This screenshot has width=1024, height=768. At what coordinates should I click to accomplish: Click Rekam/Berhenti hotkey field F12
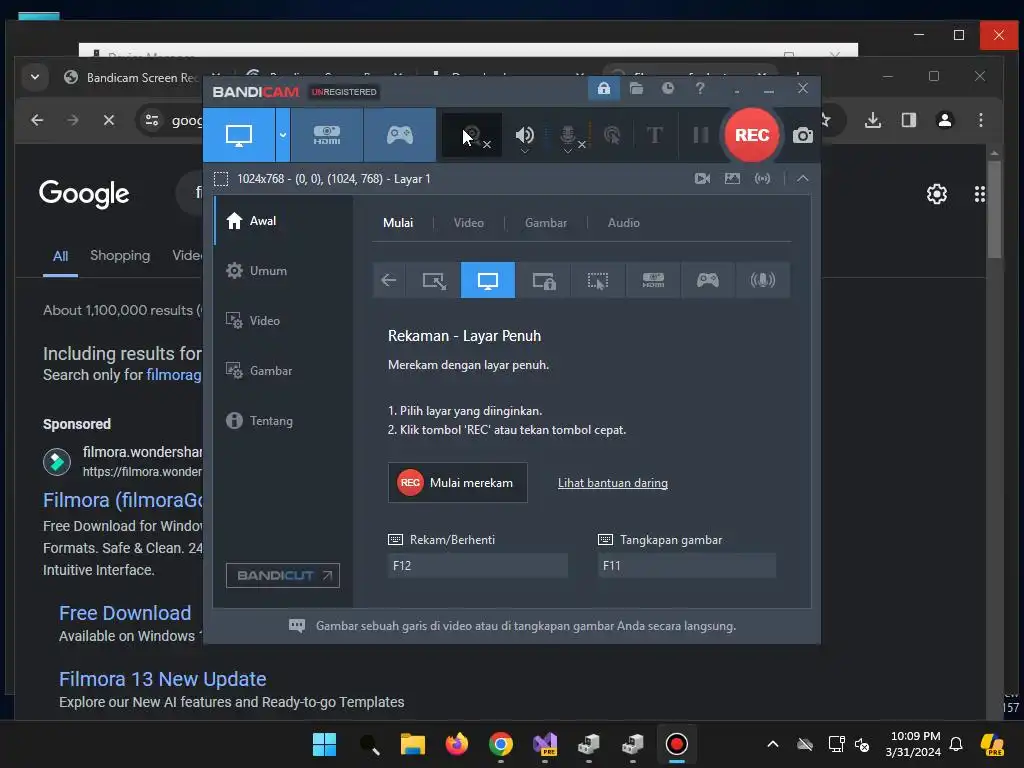click(477, 566)
